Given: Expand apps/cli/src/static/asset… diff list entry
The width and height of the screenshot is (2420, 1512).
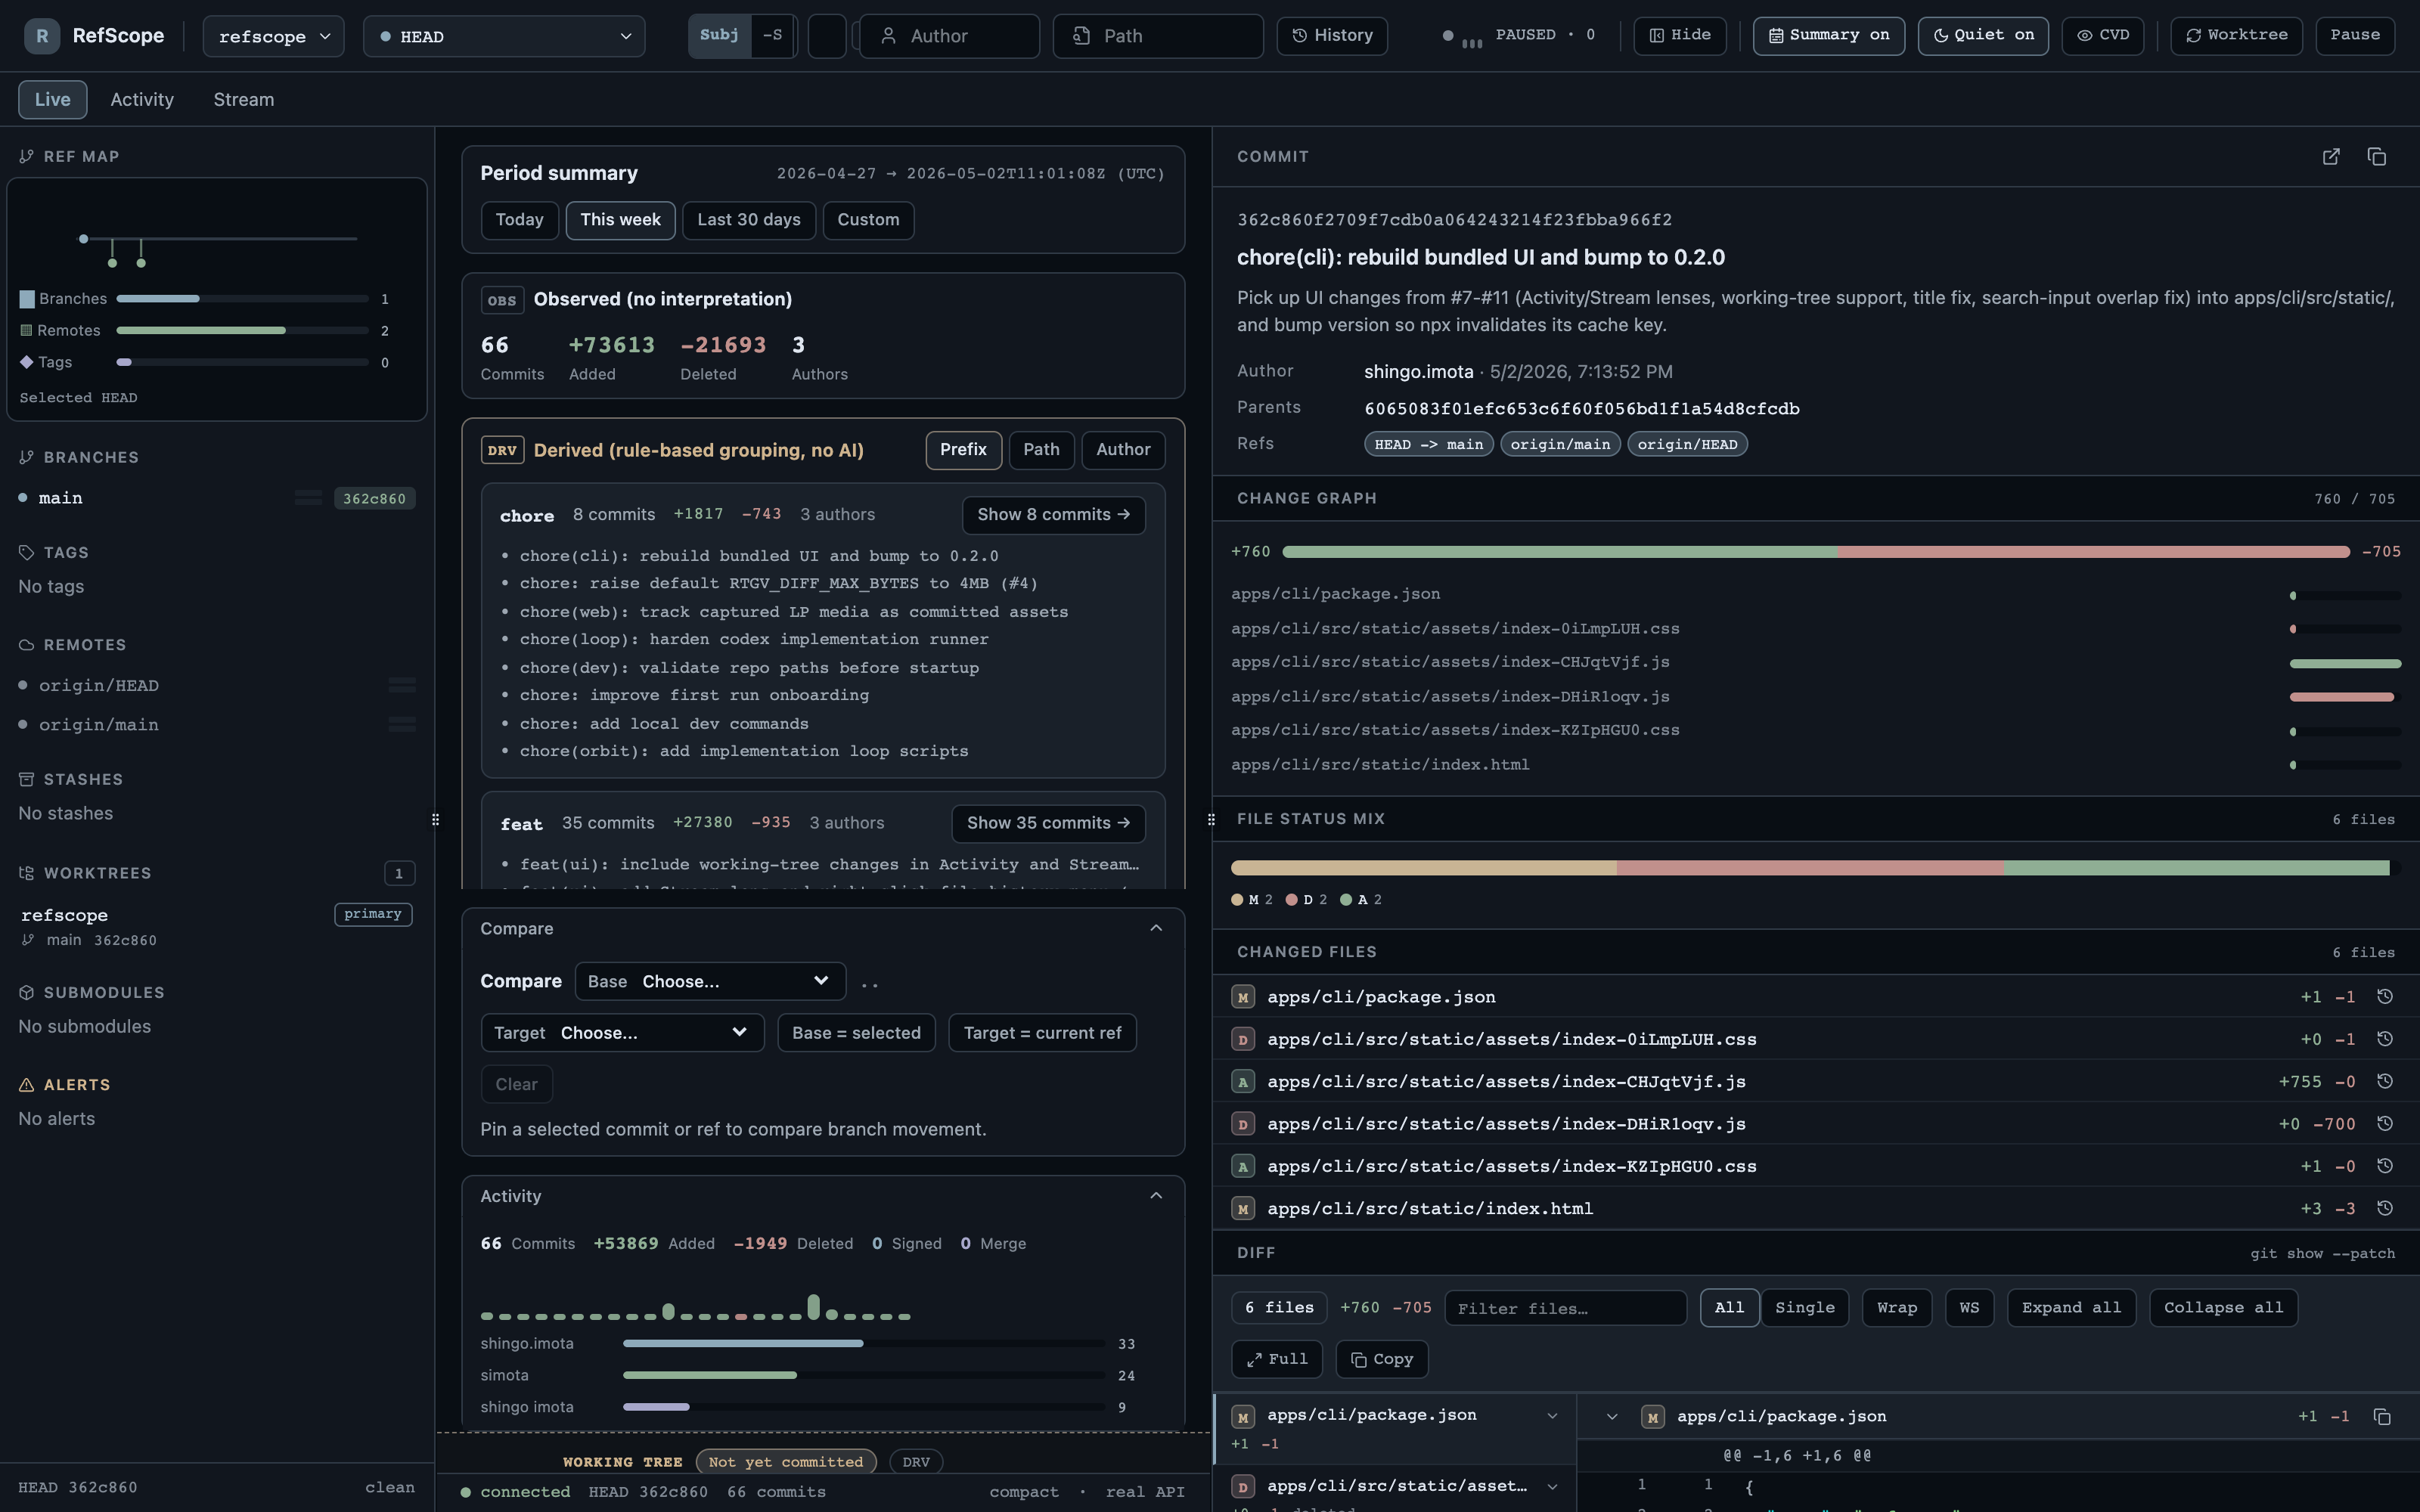Looking at the screenshot, I should [x=1552, y=1487].
